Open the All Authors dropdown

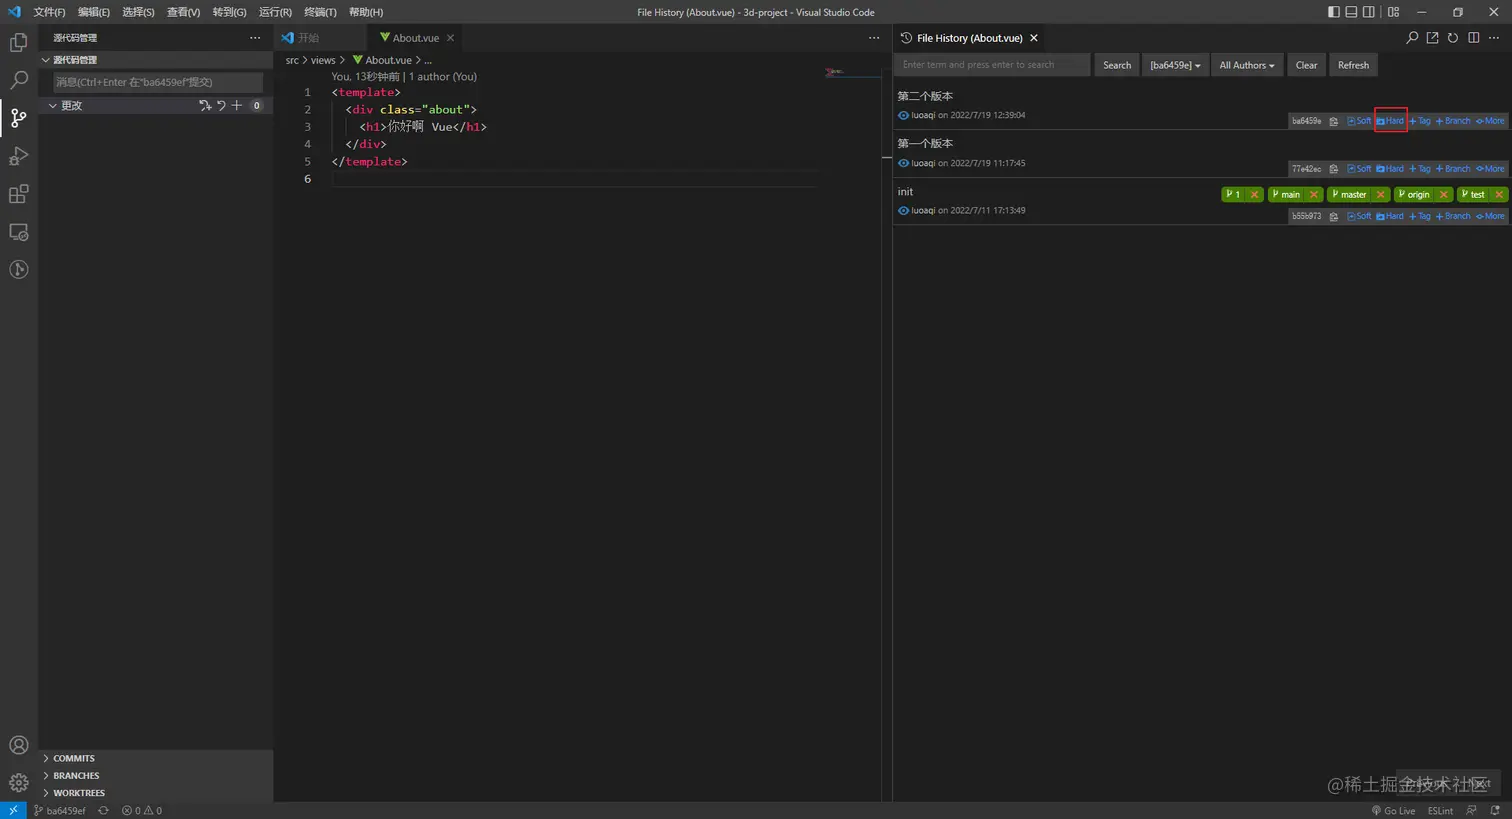tap(1246, 65)
